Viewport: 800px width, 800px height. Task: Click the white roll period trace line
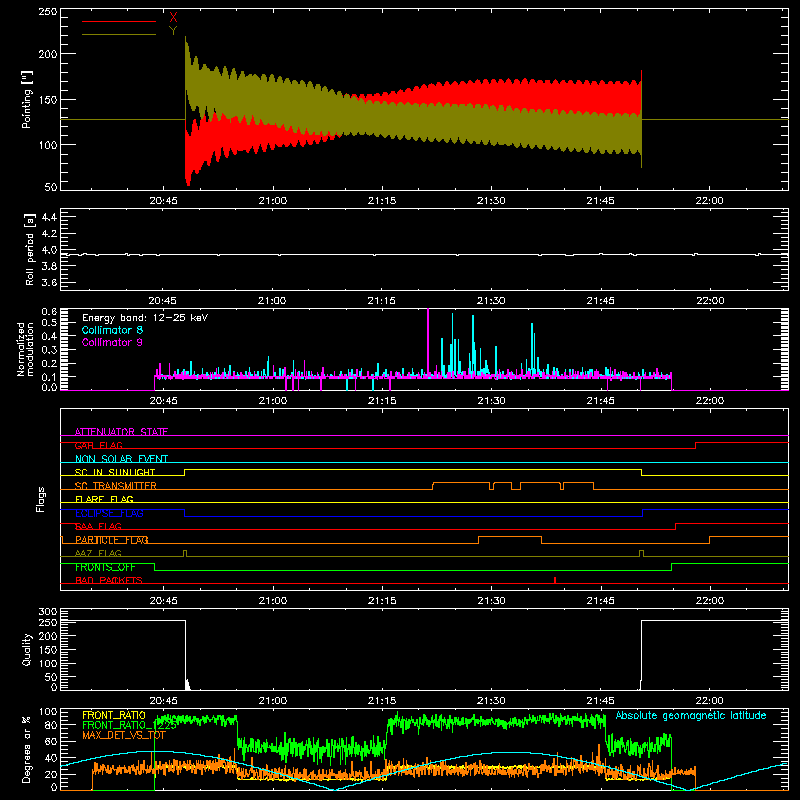click(x=423, y=254)
